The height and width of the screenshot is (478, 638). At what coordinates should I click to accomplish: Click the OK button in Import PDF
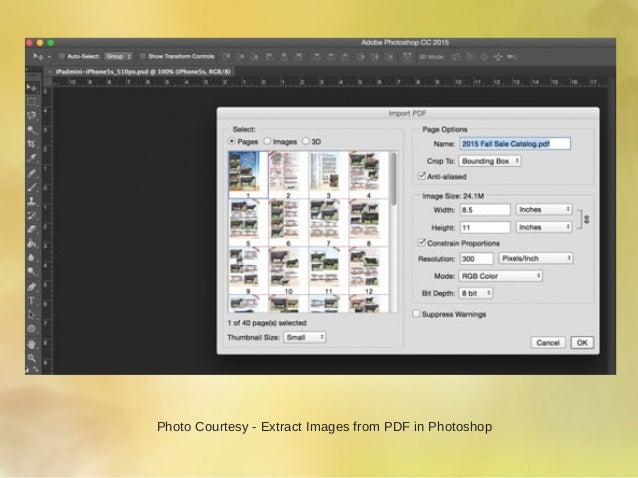(x=582, y=343)
